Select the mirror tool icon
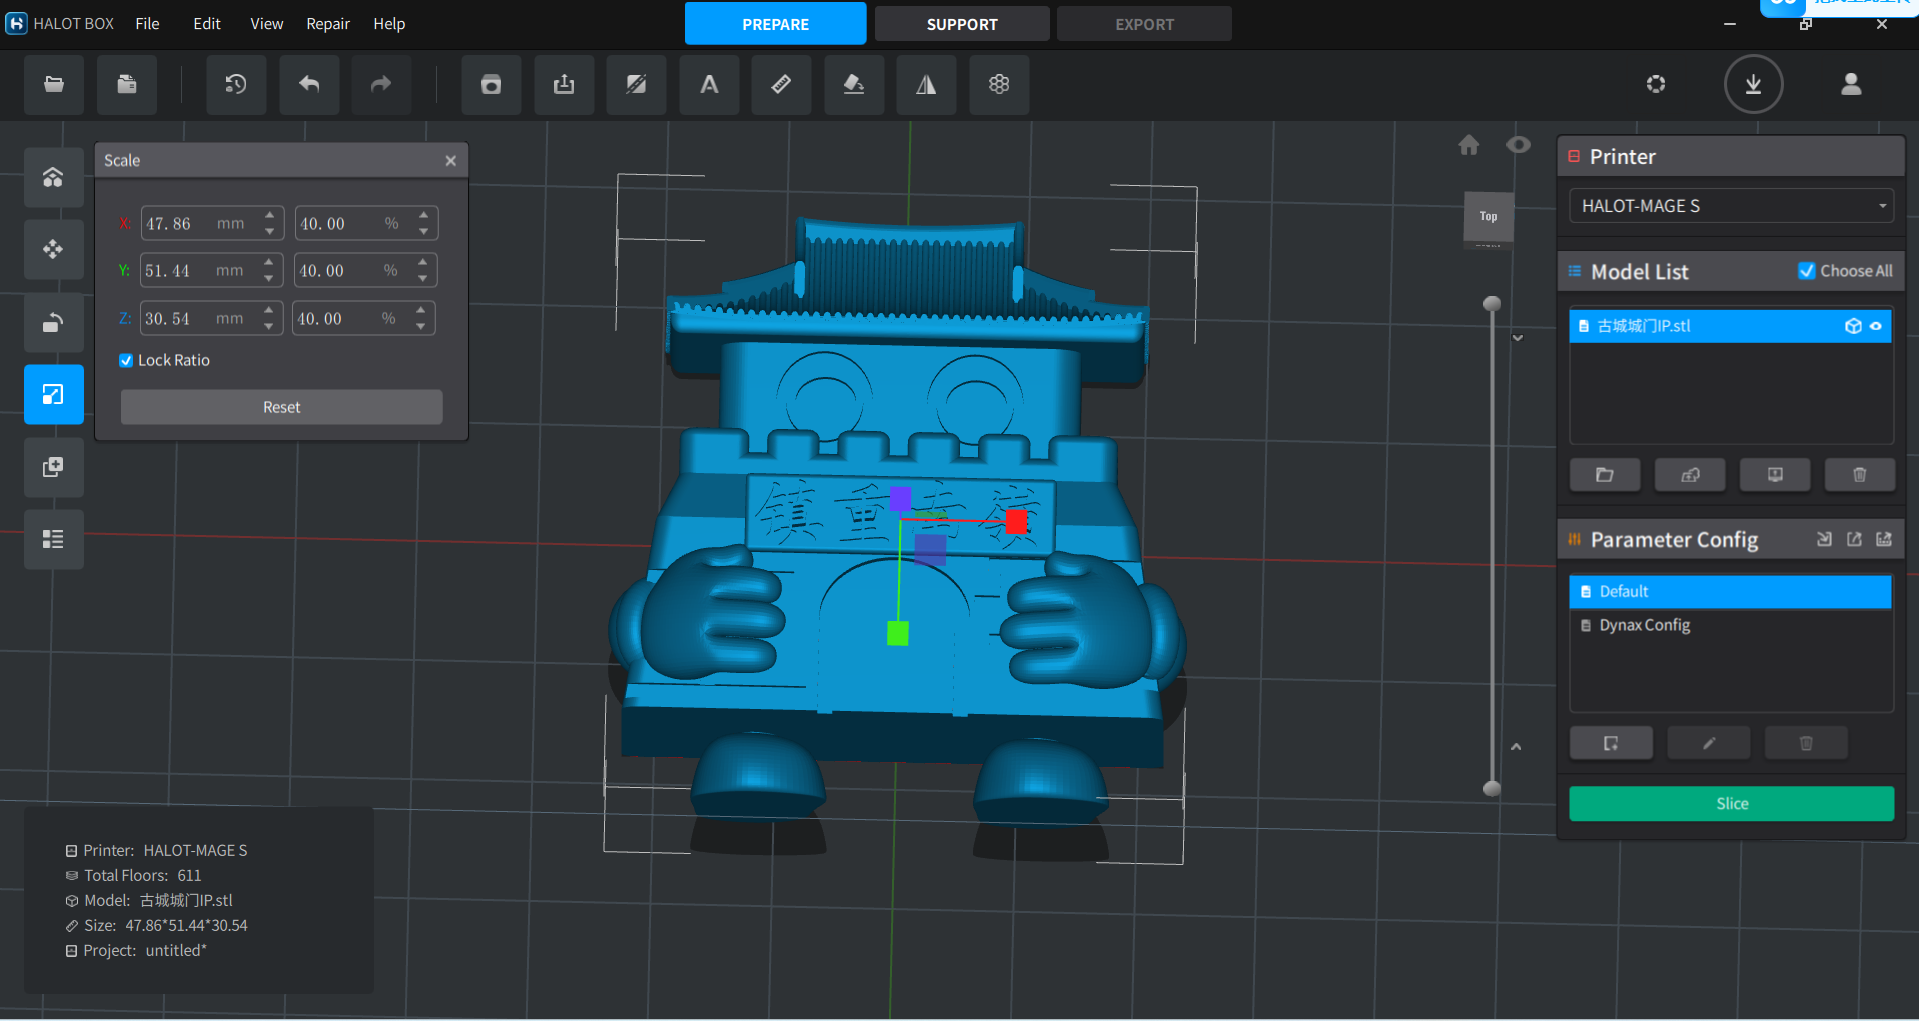 point(927,85)
